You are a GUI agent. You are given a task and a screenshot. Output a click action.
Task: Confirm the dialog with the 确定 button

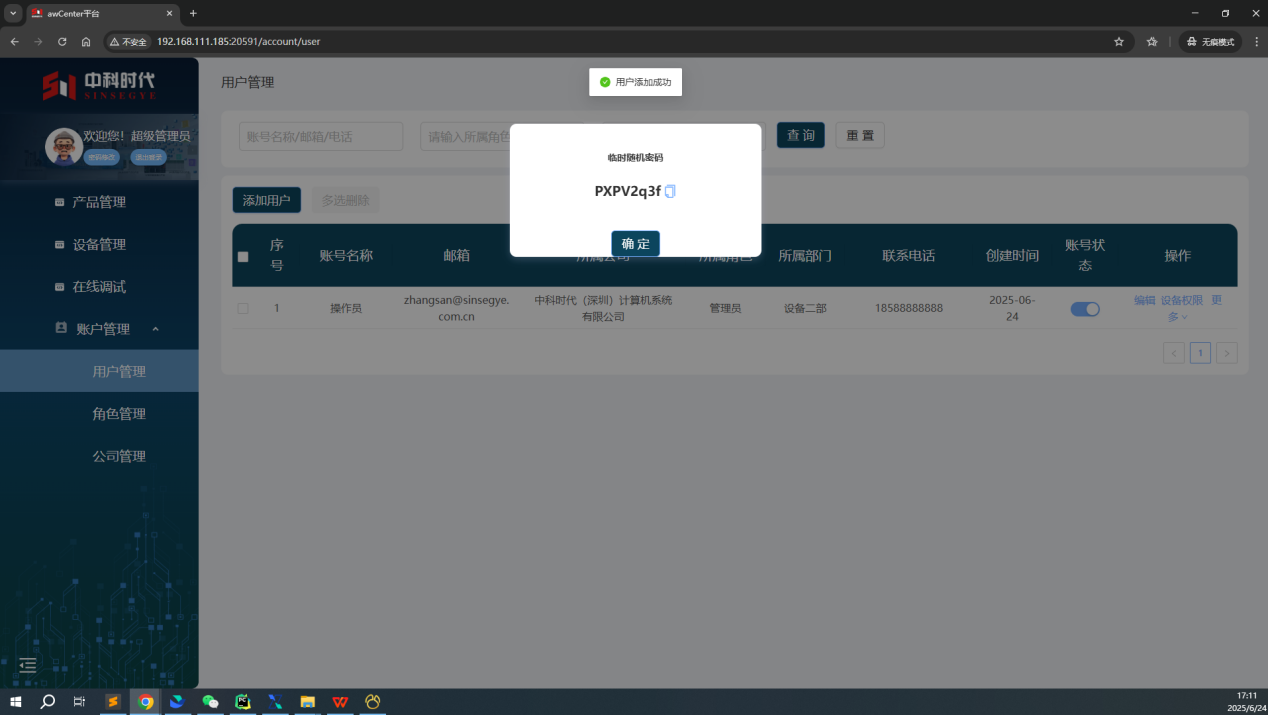[635, 244]
